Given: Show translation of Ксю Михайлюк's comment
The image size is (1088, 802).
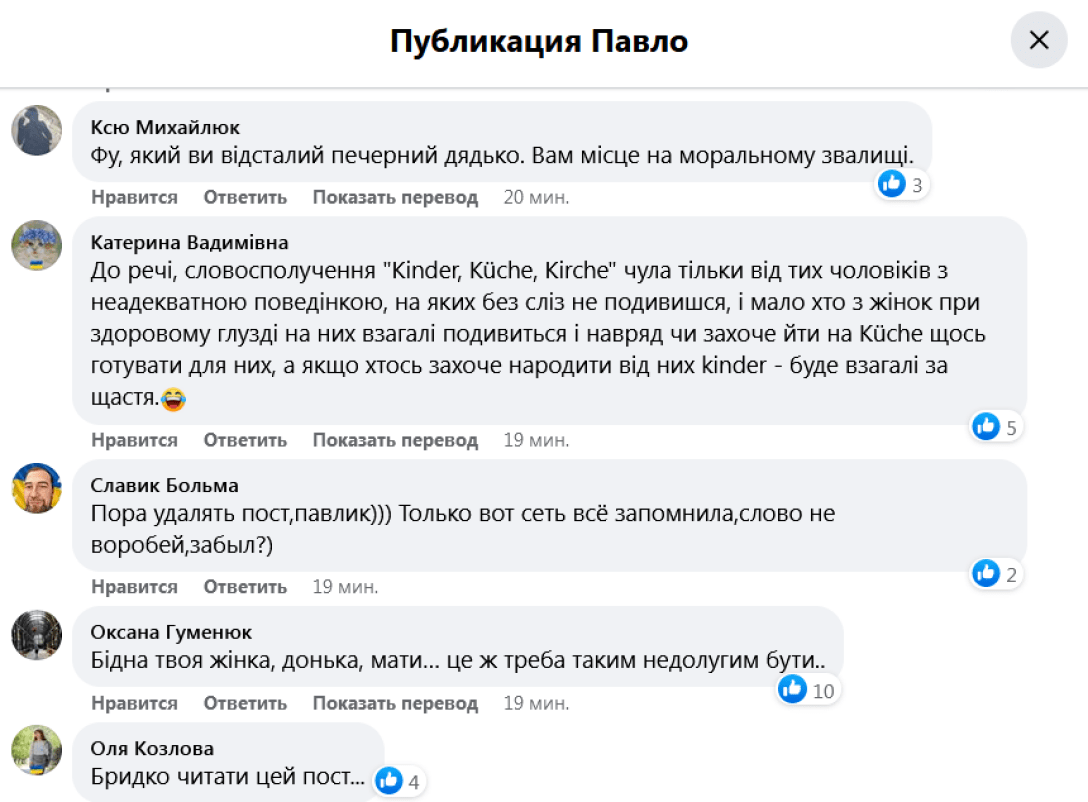Looking at the screenshot, I should (x=395, y=197).
